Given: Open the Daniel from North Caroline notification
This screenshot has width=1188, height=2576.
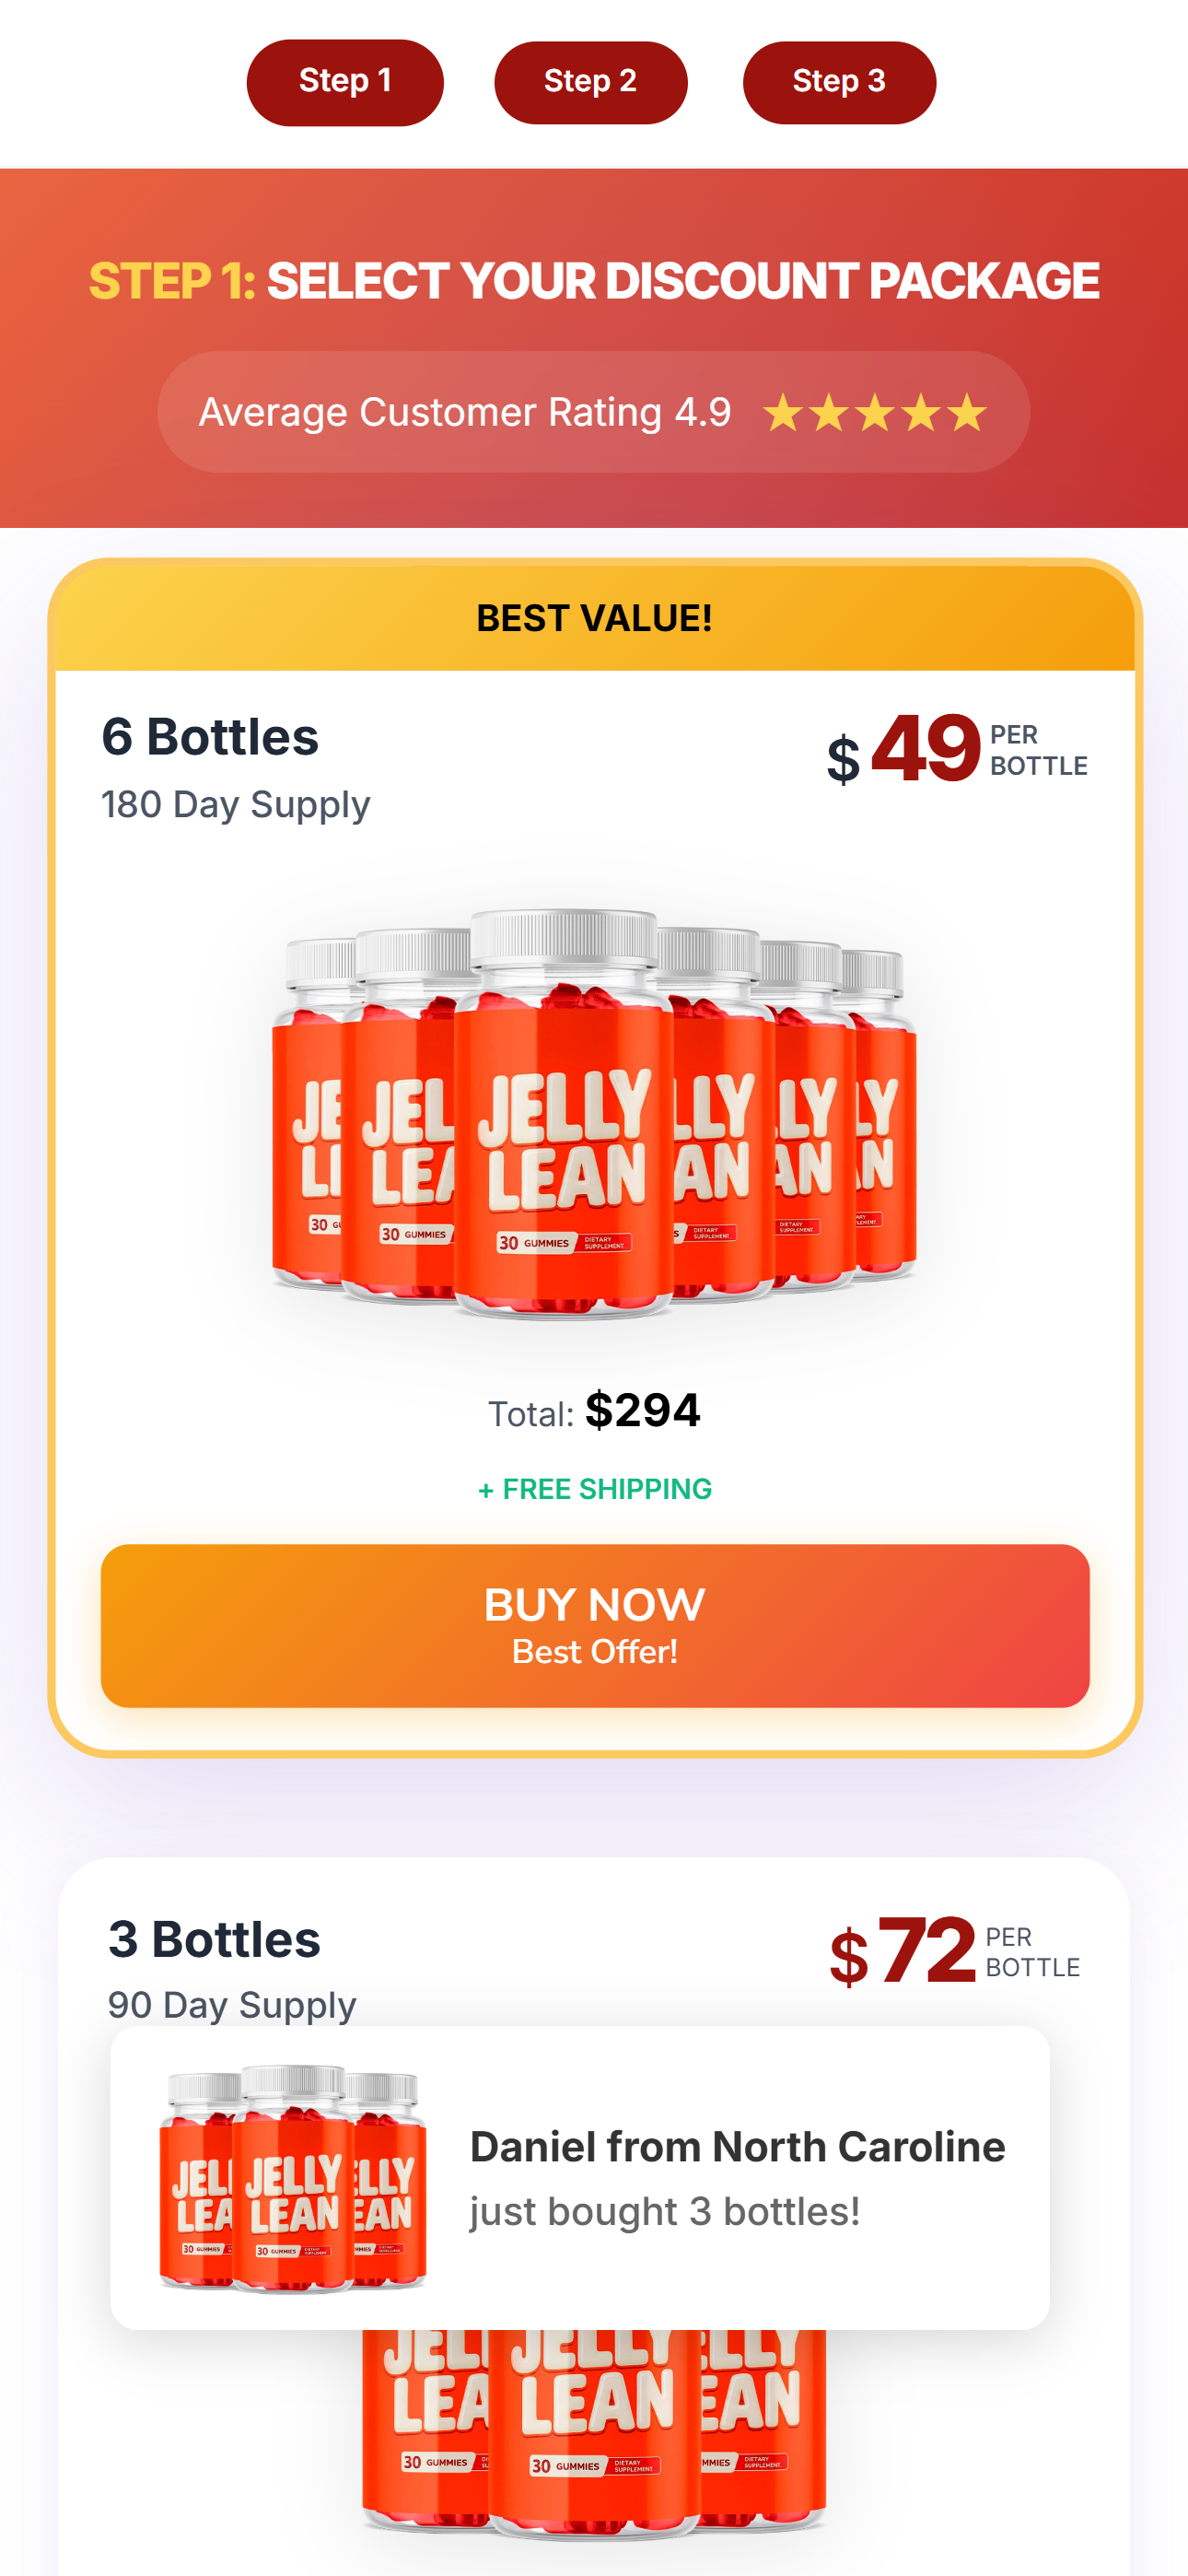Looking at the screenshot, I should (x=737, y=2177).
